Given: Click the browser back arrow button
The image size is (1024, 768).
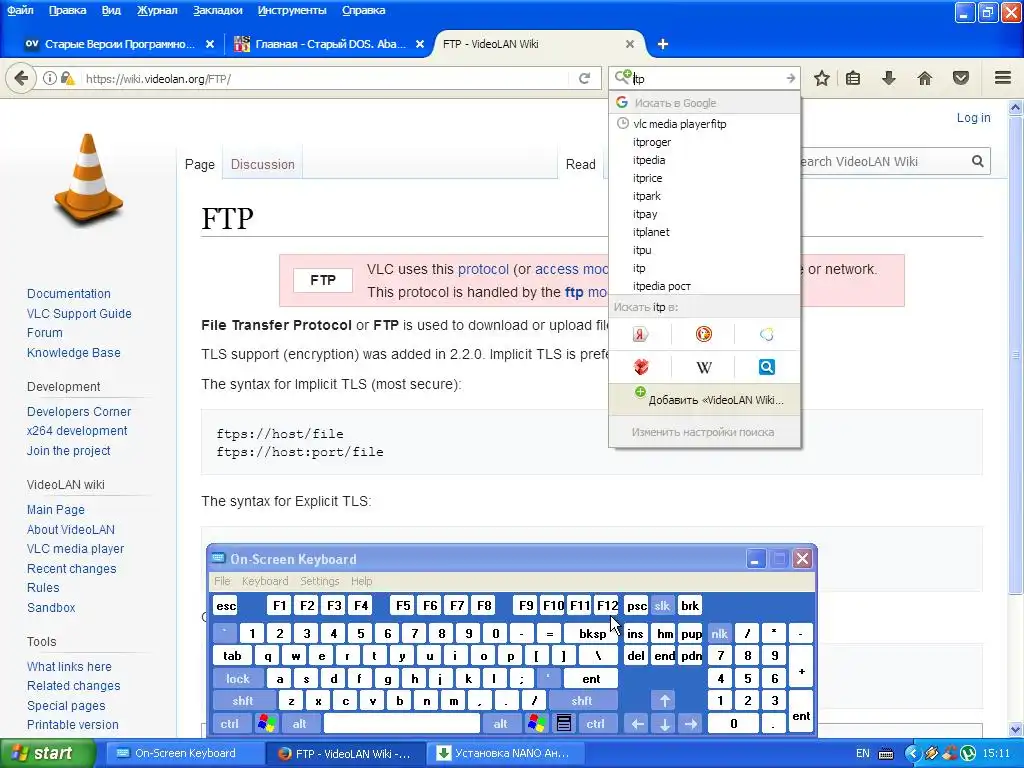Looking at the screenshot, I should pos(21,78).
